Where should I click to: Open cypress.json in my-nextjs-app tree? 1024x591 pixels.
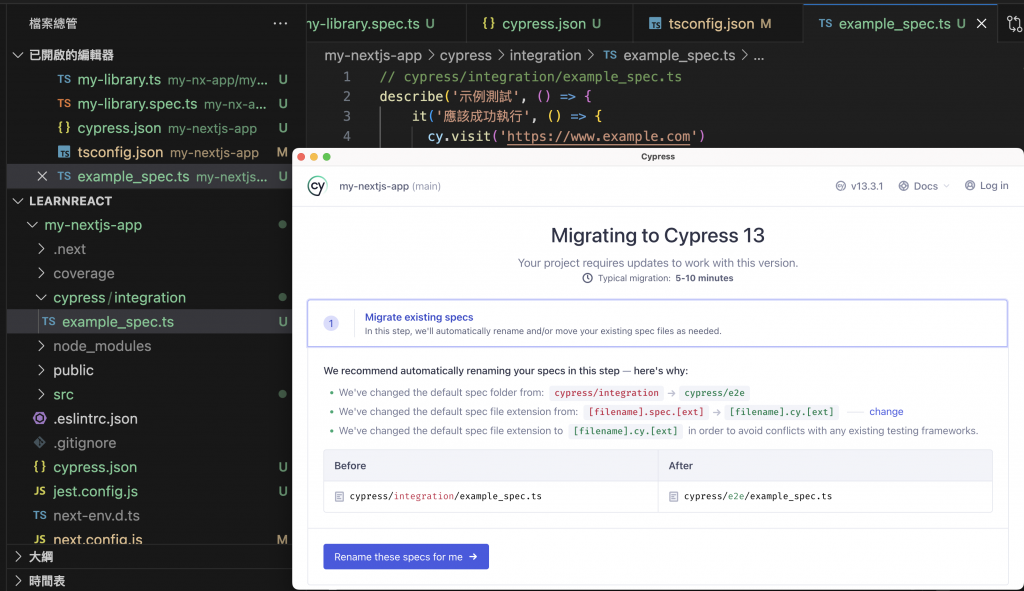pyautogui.click(x=150, y=466)
